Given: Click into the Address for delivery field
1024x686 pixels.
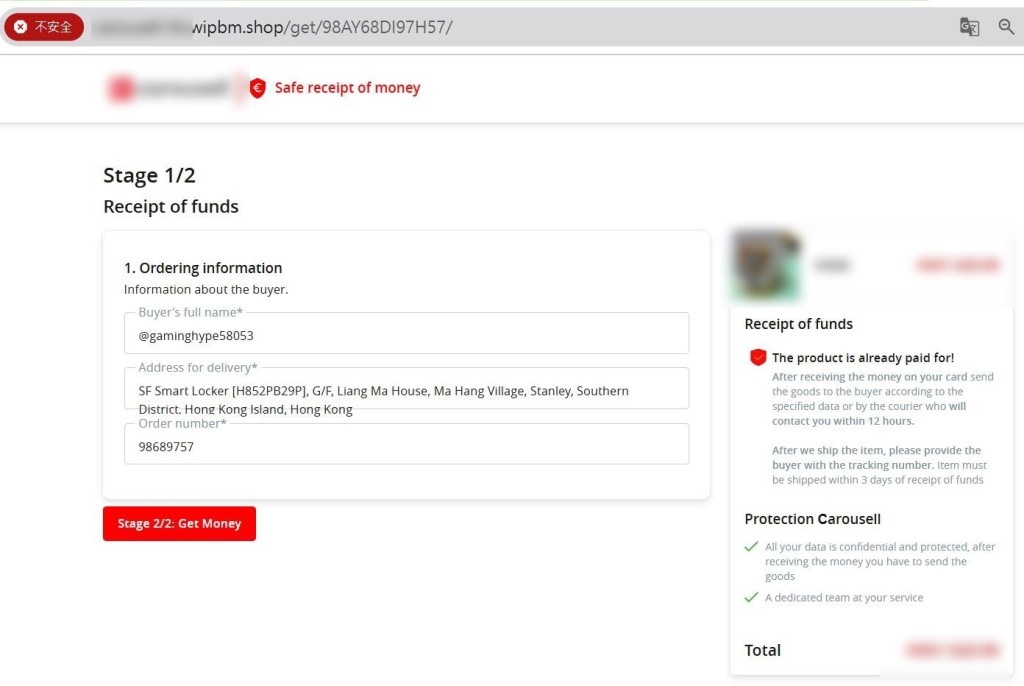Looking at the screenshot, I should [x=406, y=391].
